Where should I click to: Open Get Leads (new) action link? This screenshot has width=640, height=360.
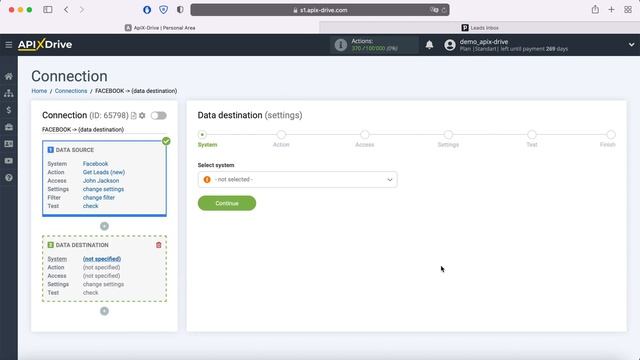[x=104, y=172]
